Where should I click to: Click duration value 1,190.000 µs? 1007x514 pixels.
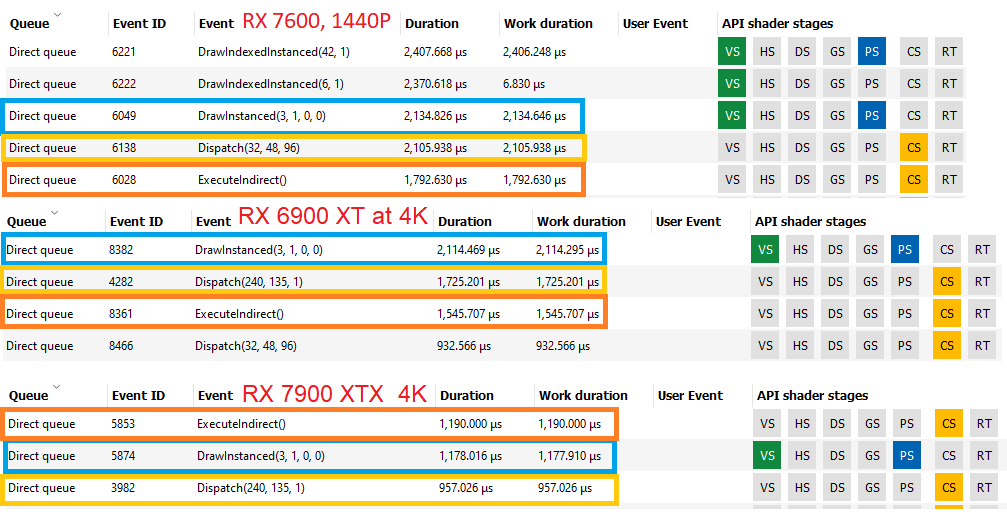pyautogui.click(x=470, y=424)
